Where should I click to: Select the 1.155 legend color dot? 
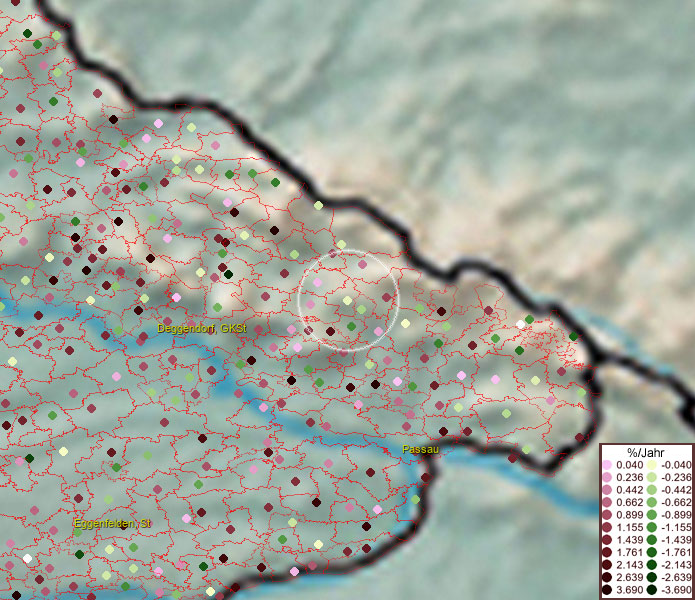coord(607,527)
